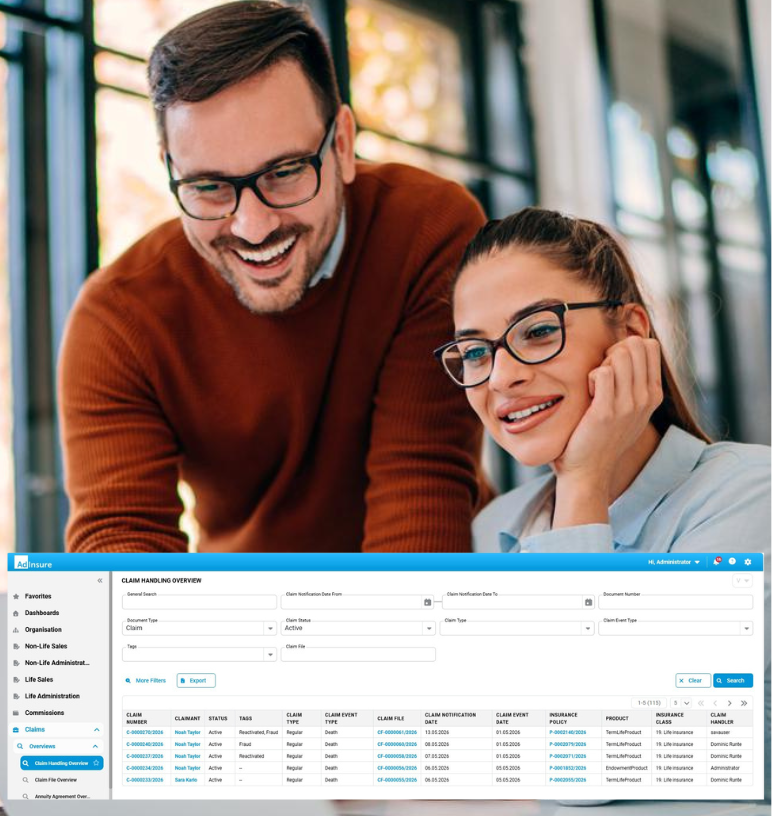Click the General Search input field
This screenshot has height=816, width=772.
[x=199, y=602]
